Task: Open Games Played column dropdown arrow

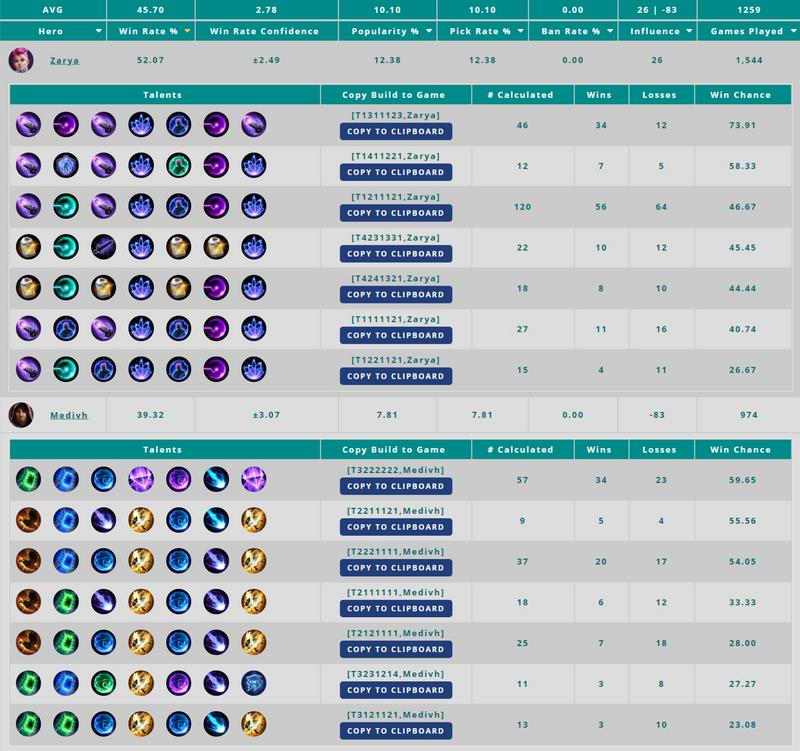Action: click(x=794, y=31)
